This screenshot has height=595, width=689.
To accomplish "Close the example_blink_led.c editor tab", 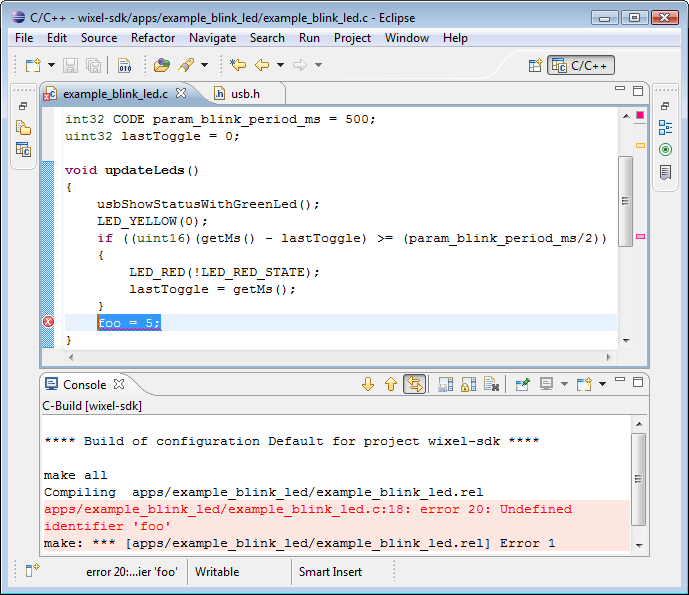I will (181, 93).
